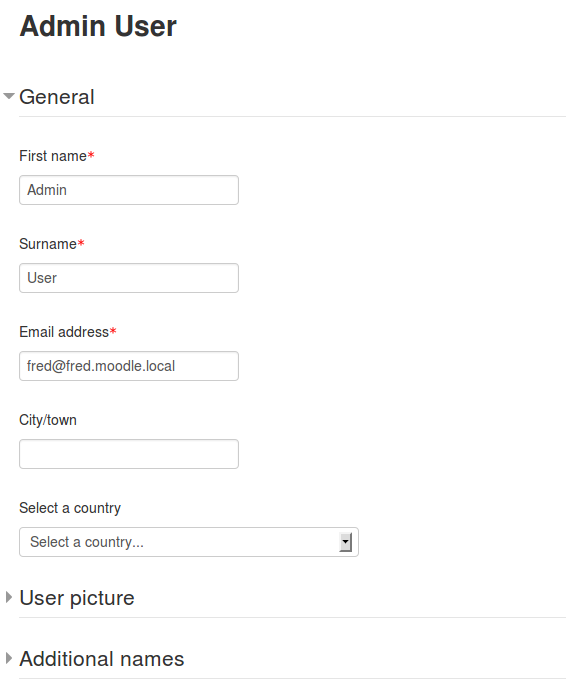Expand Additional names via its triangle
This screenshot has width=566, height=691.
[x=9, y=658]
